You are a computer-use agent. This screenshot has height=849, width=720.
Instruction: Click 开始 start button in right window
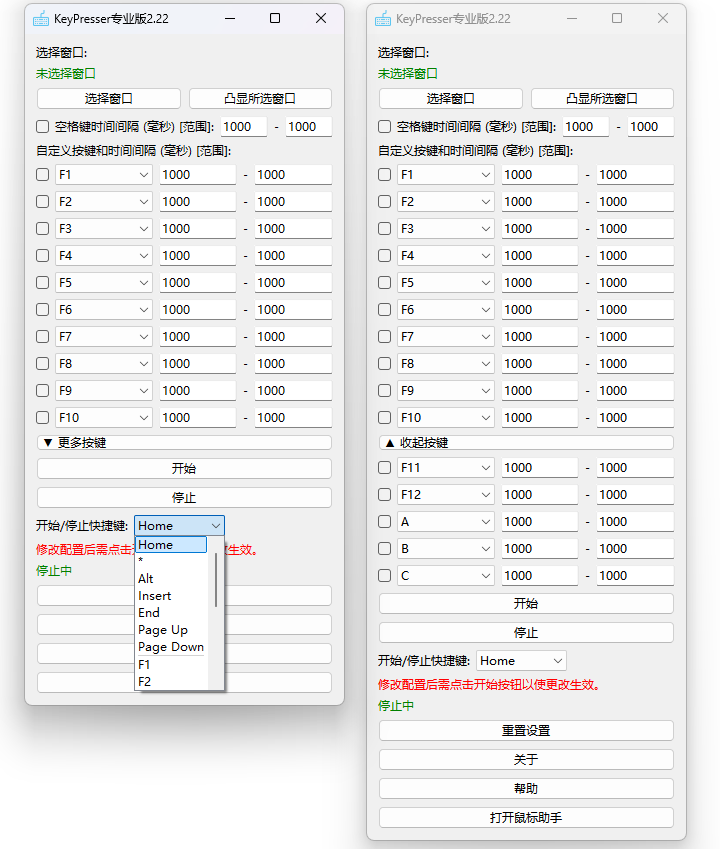(526, 604)
